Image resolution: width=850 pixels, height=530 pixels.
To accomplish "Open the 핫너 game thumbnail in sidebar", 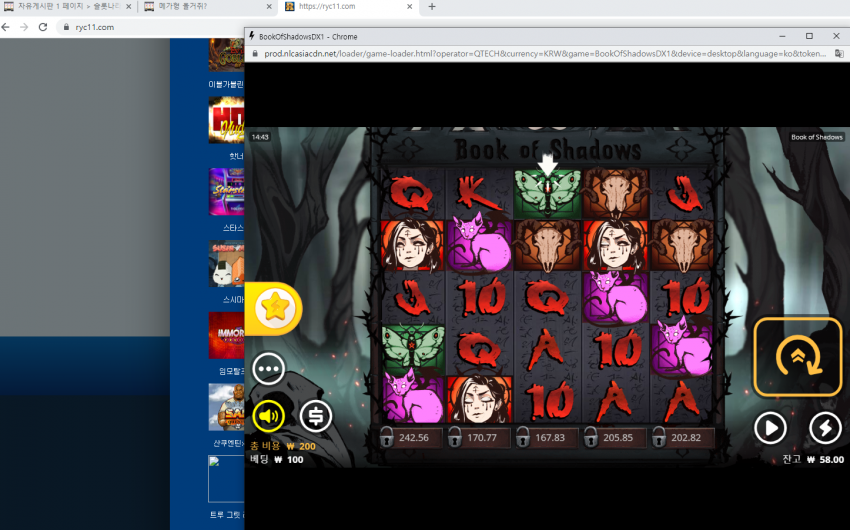I will coord(227,120).
